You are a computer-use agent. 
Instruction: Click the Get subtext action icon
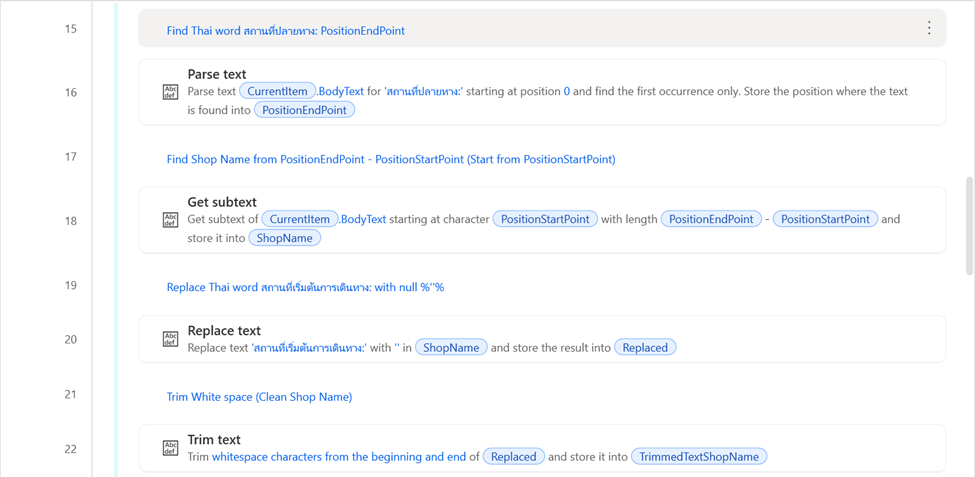point(170,220)
